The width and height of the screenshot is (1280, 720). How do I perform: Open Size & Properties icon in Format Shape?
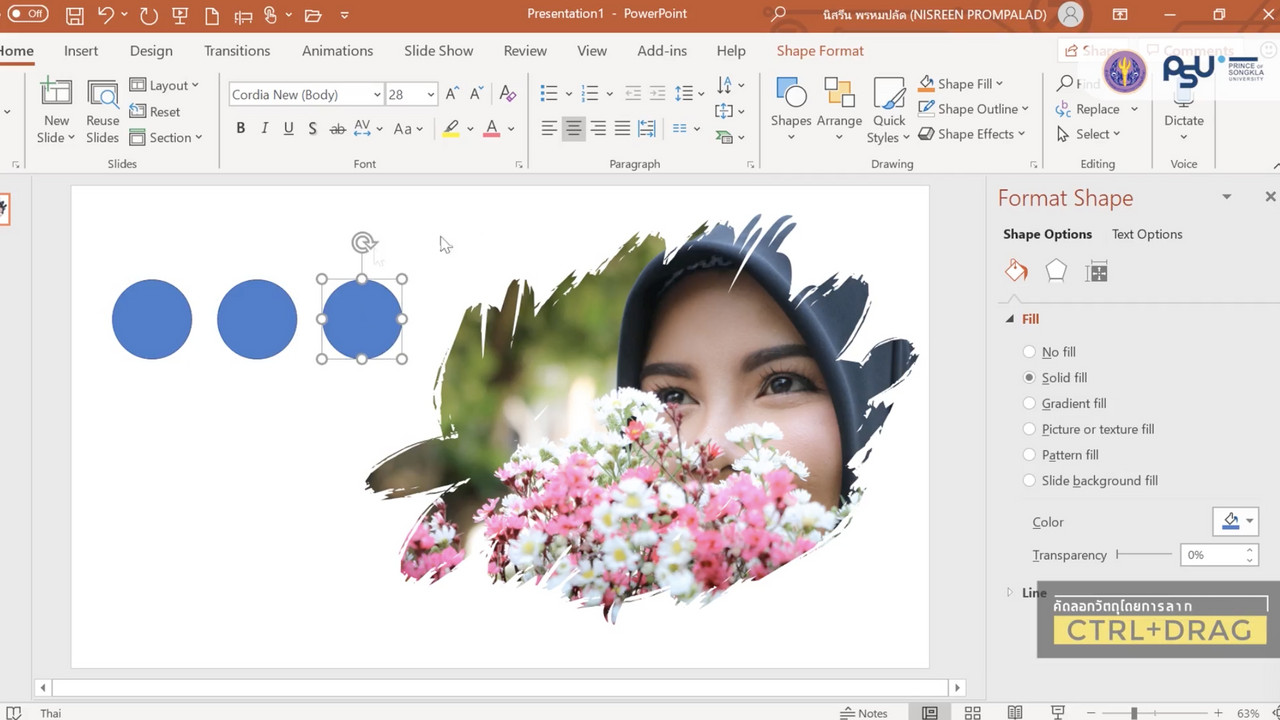(1097, 271)
